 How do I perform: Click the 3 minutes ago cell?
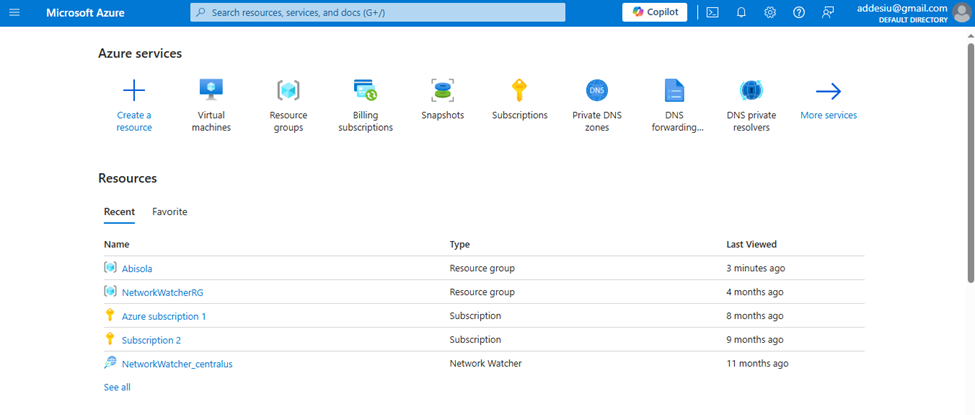[x=756, y=268]
